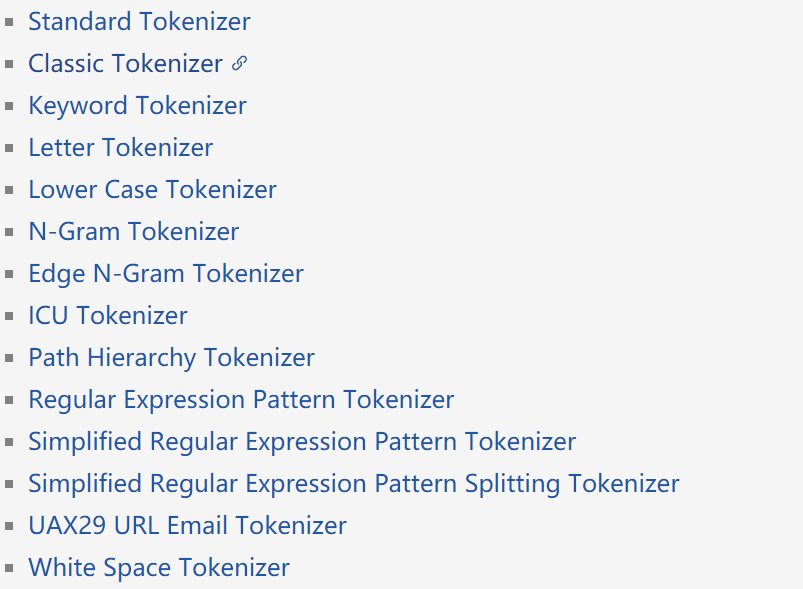Open the Path Hierarchy Tokenizer link
The height and width of the screenshot is (589, 803).
[171, 357]
